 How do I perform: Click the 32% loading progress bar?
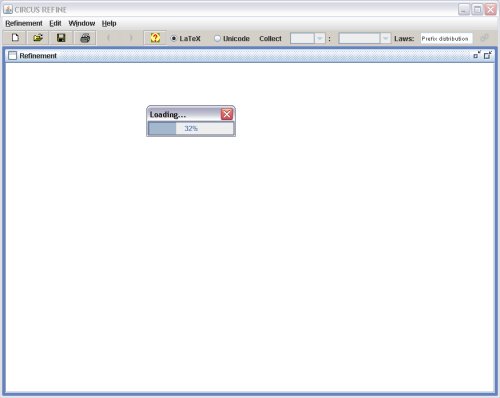click(191, 129)
